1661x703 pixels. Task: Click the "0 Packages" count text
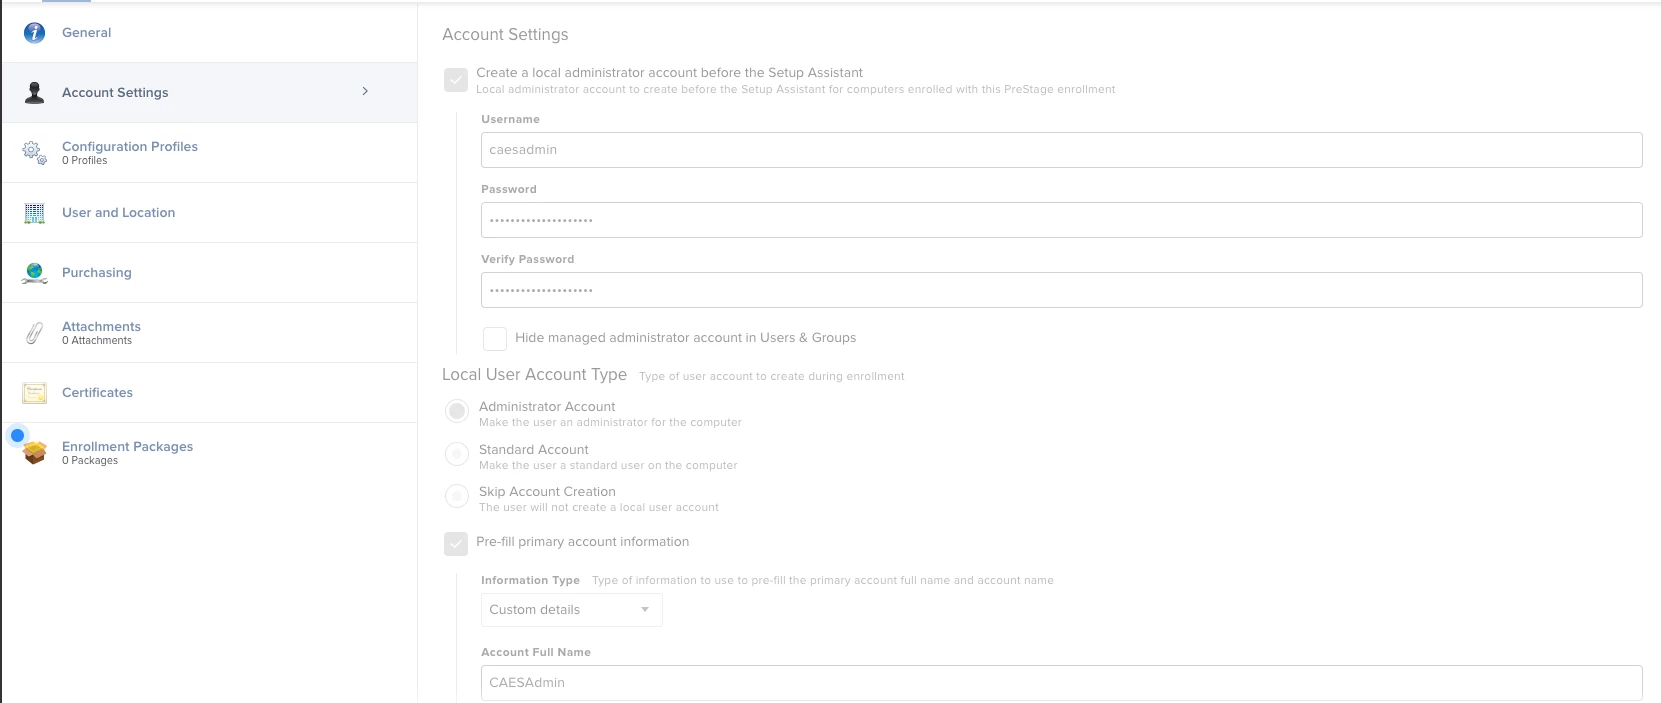[90, 461]
